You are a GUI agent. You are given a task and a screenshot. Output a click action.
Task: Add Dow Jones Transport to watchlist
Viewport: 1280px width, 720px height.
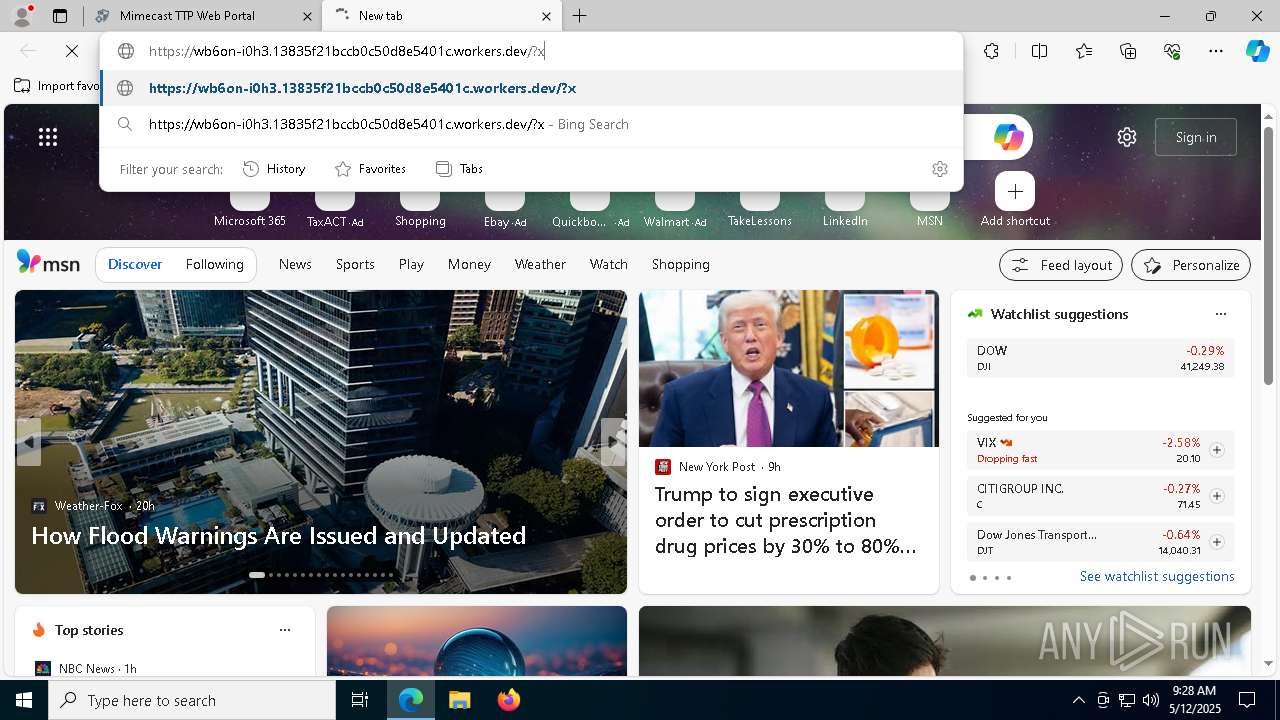coord(1216,542)
